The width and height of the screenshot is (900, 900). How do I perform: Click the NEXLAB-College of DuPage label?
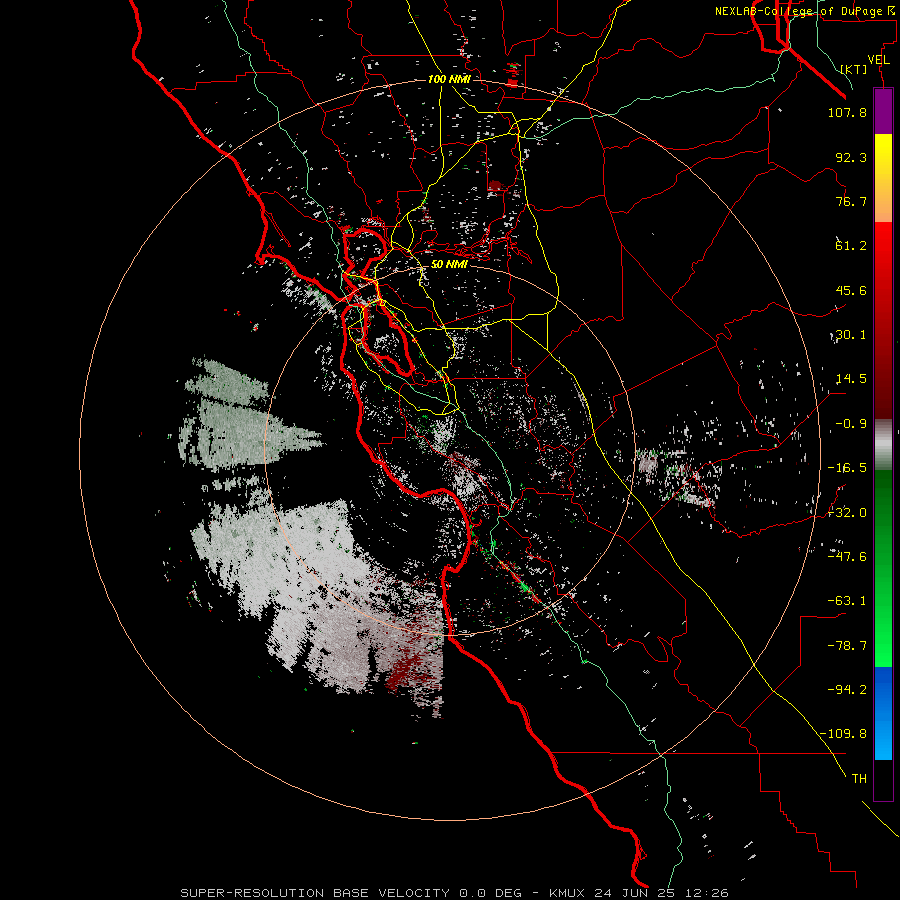pyautogui.click(x=804, y=11)
